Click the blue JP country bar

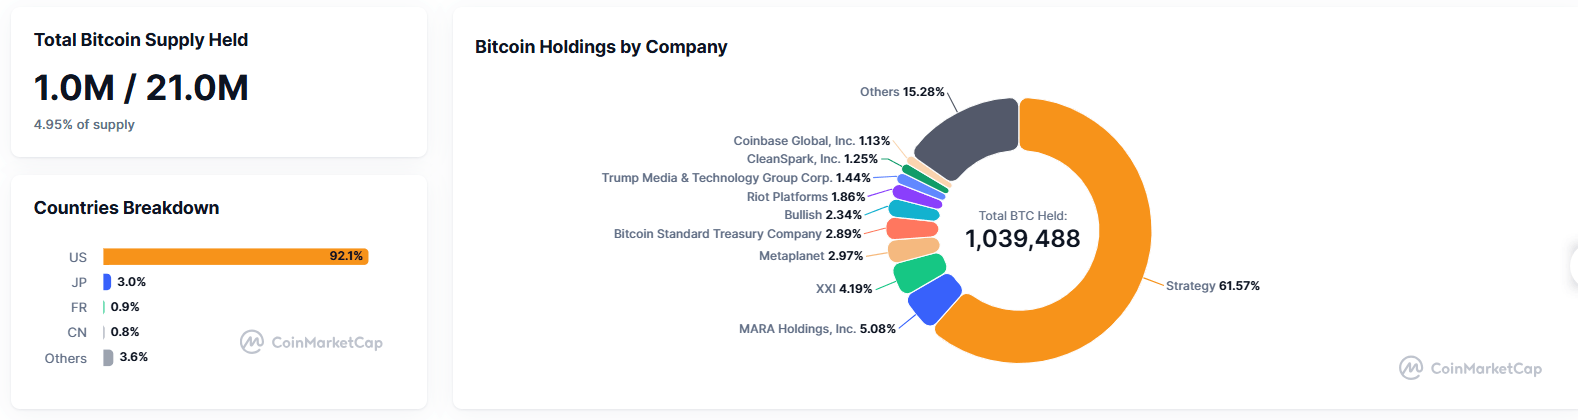[x=107, y=282]
